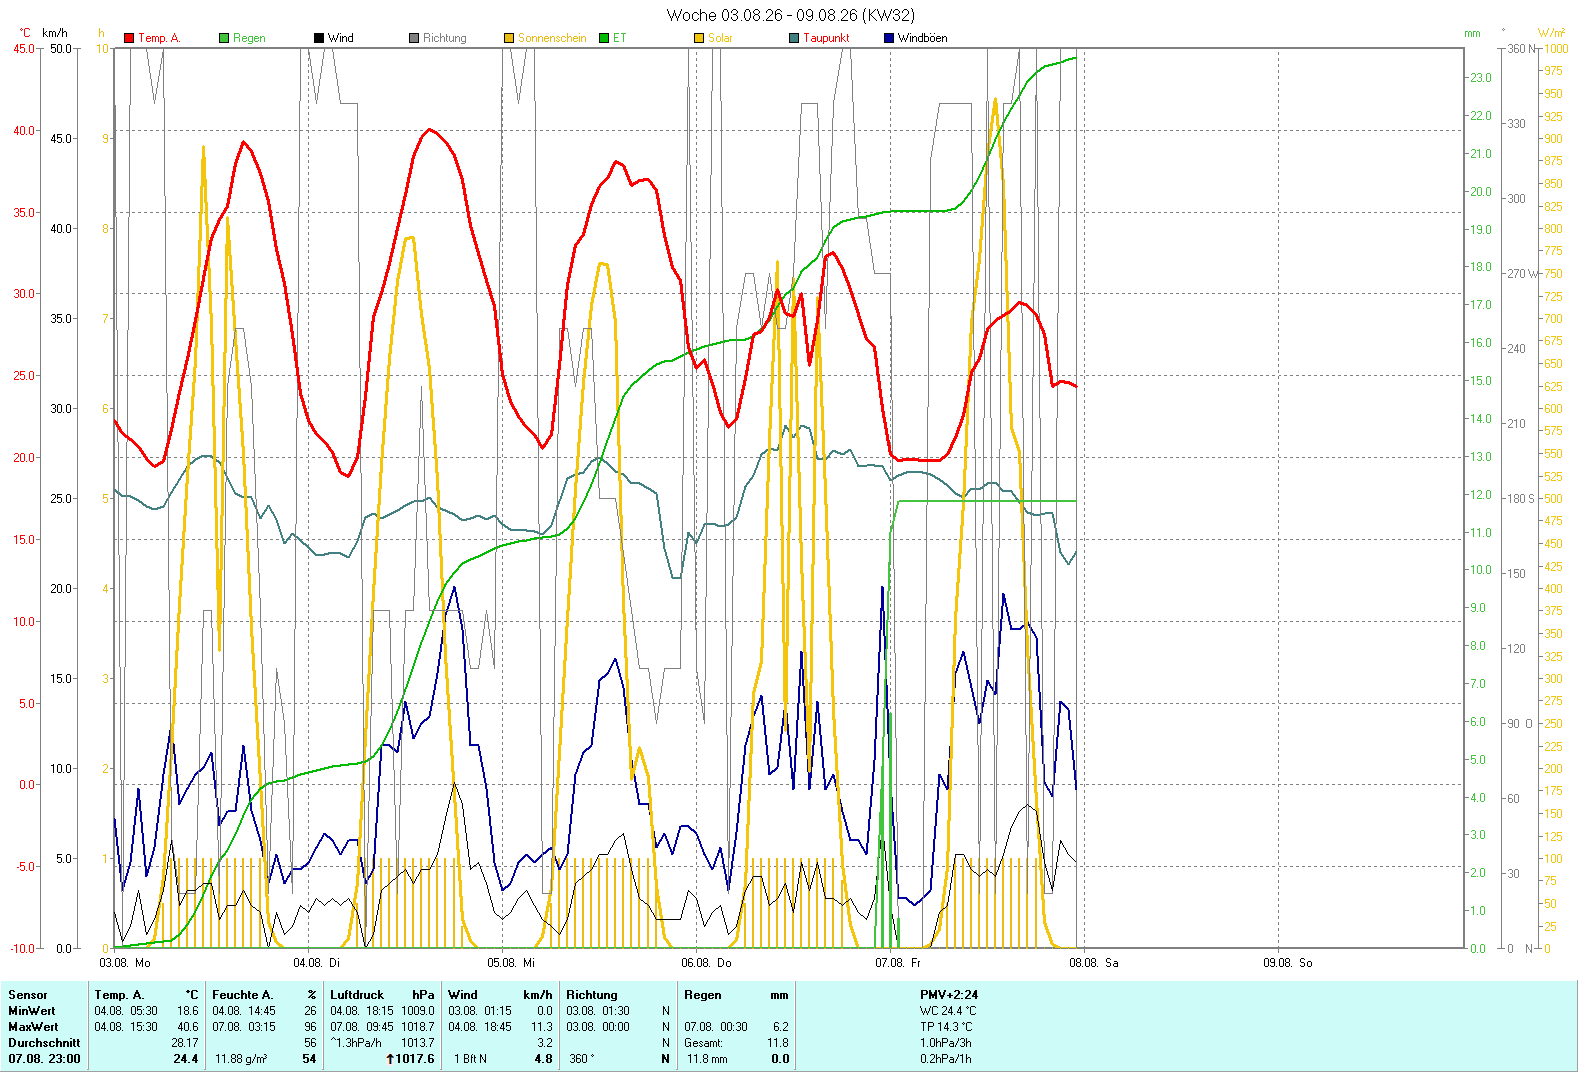
Task: Select the 'Solar' legend label
Action: click(720, 38)
